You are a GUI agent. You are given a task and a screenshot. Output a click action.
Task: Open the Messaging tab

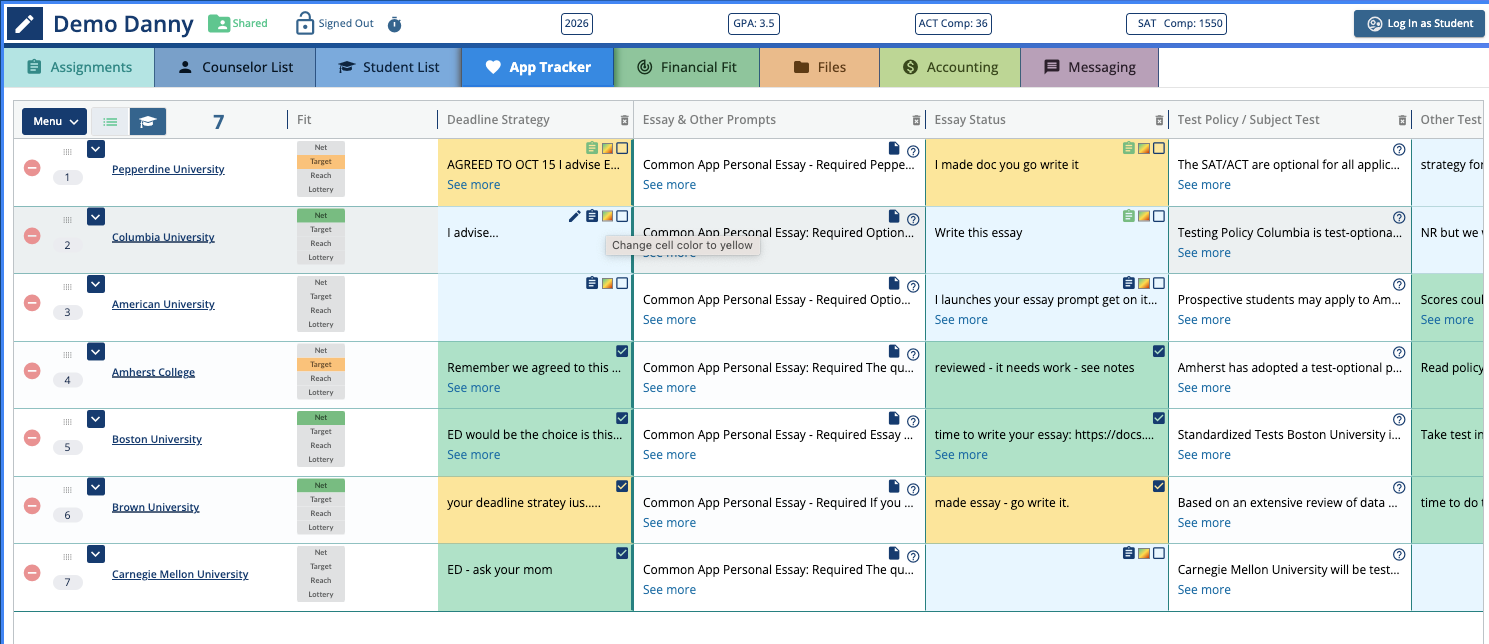1089,67
